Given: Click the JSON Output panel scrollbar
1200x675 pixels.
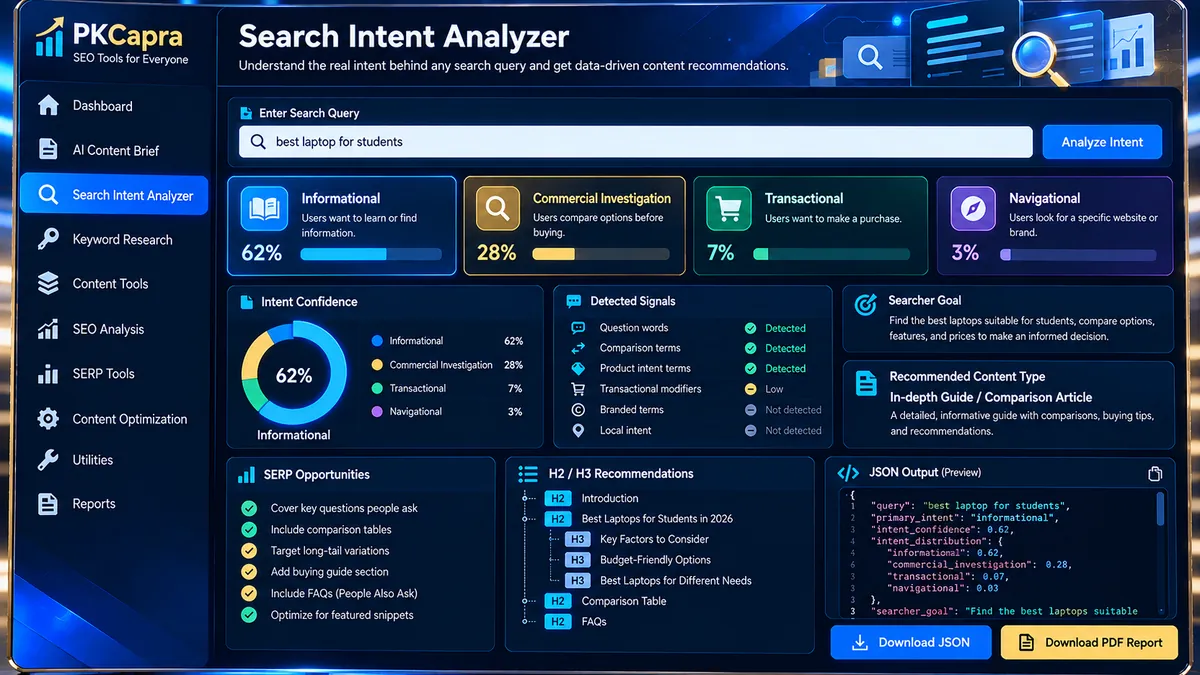Looking at the screenshot, I should [1160, 510].
